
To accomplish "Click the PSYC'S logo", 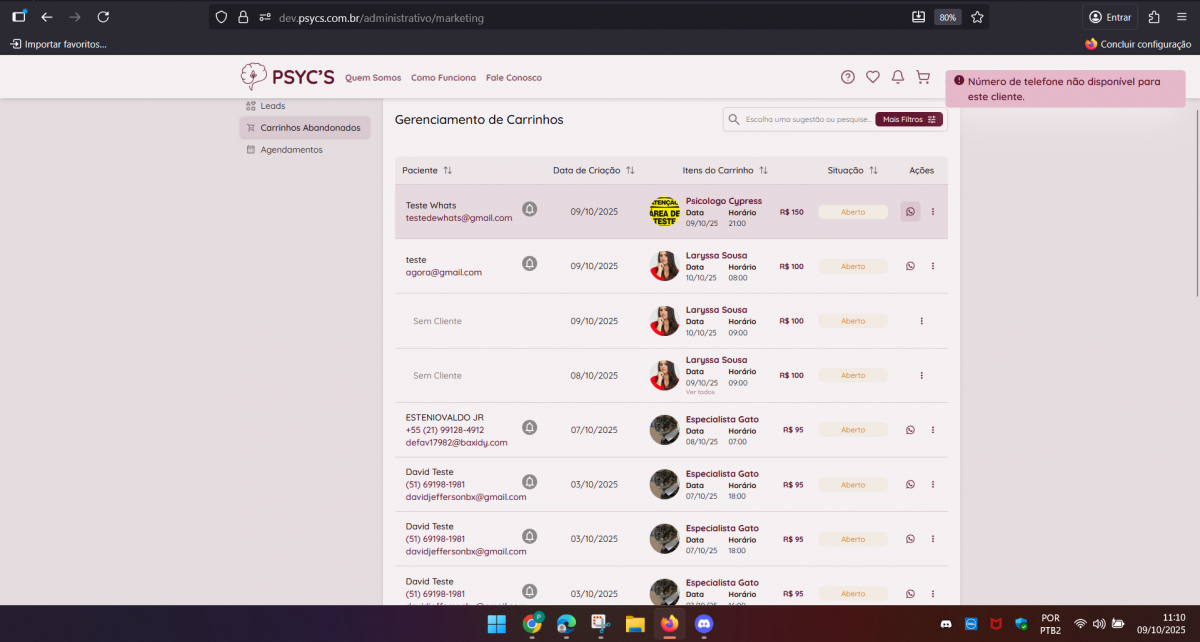I will (287, 77).
